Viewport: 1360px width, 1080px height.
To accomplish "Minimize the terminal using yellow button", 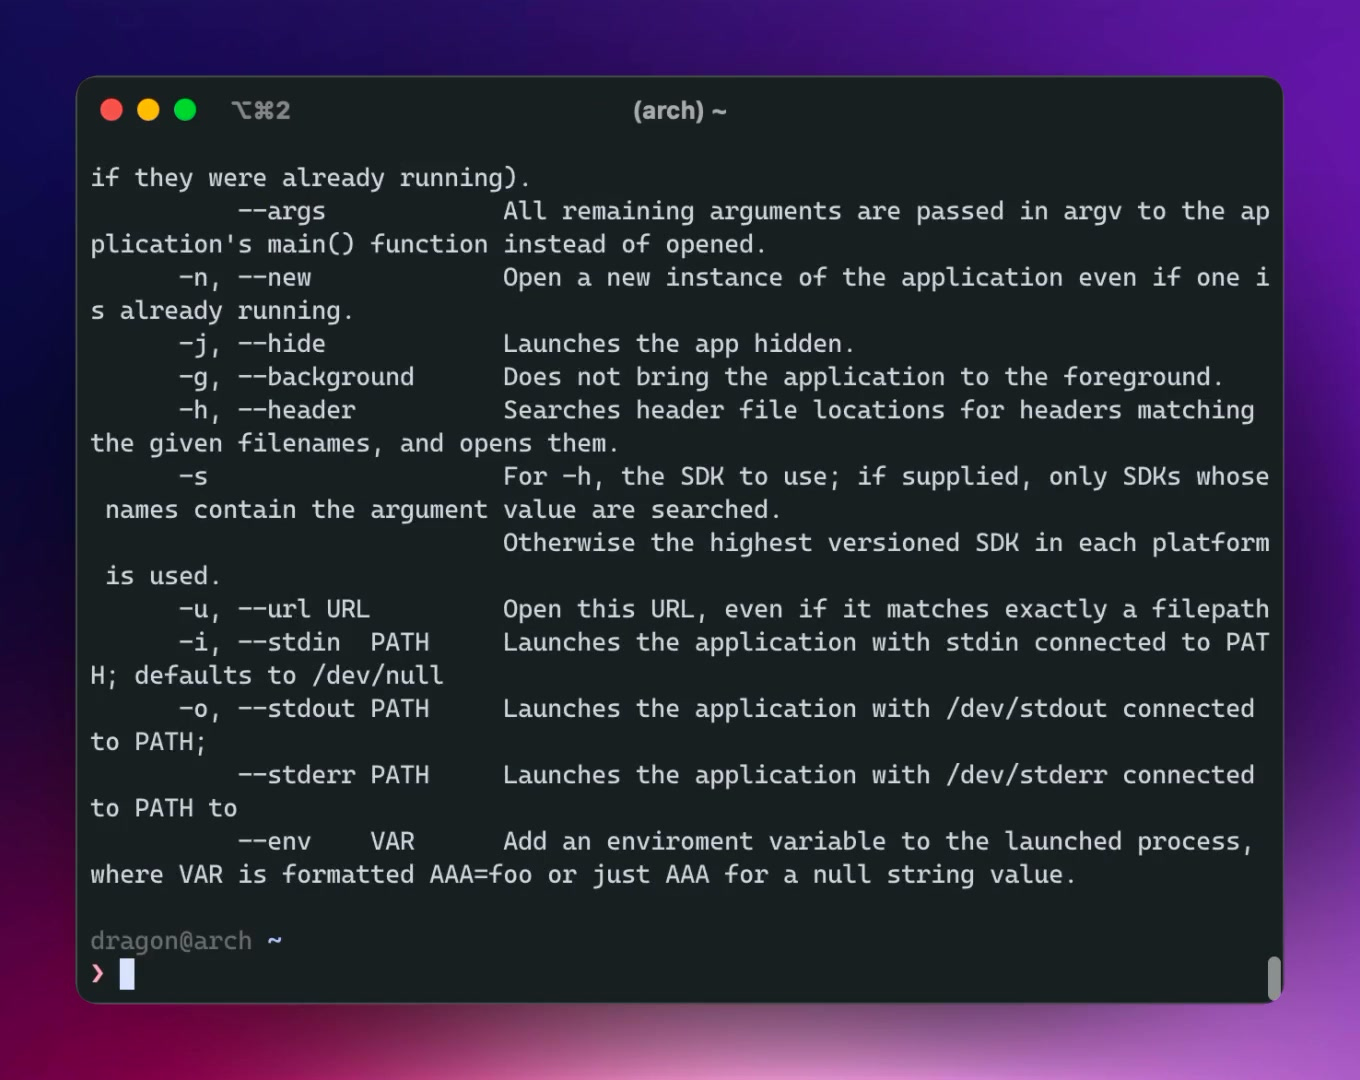I will [x=148, y=110].
